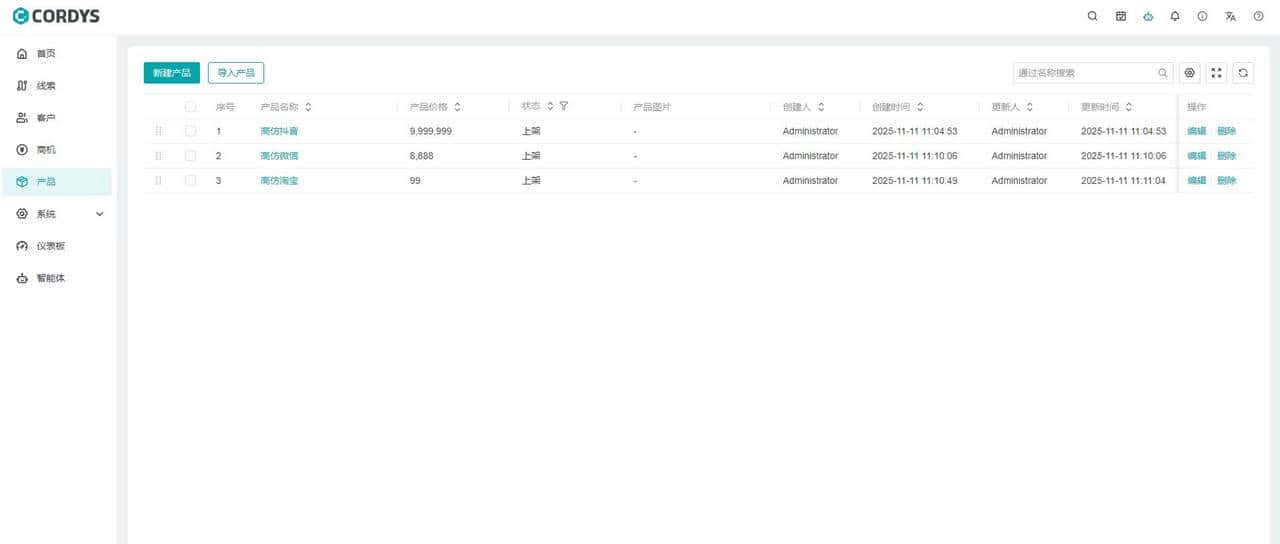Click the 新建产品 button
Image resolution: width=1280 pixels, height=544 pixels.
tap(172, 73)
